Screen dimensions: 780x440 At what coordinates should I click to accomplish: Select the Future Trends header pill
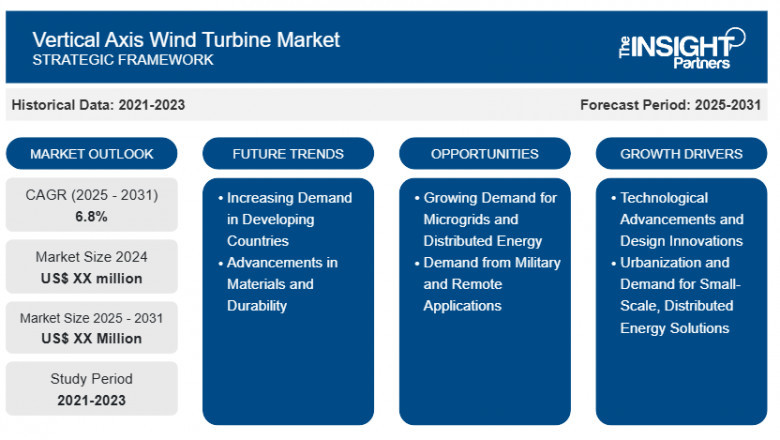pyautogui.click(x=288, y=154)
